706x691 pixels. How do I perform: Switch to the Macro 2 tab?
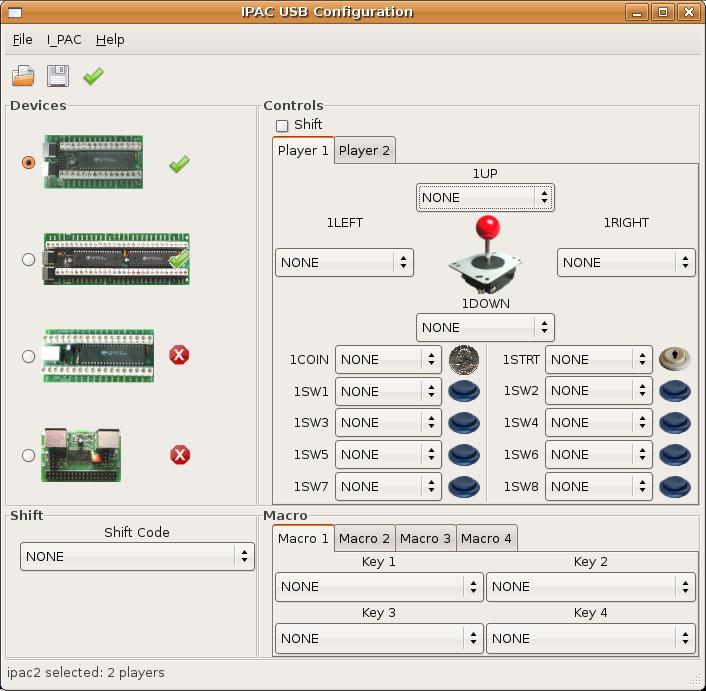tap(364, 538)
